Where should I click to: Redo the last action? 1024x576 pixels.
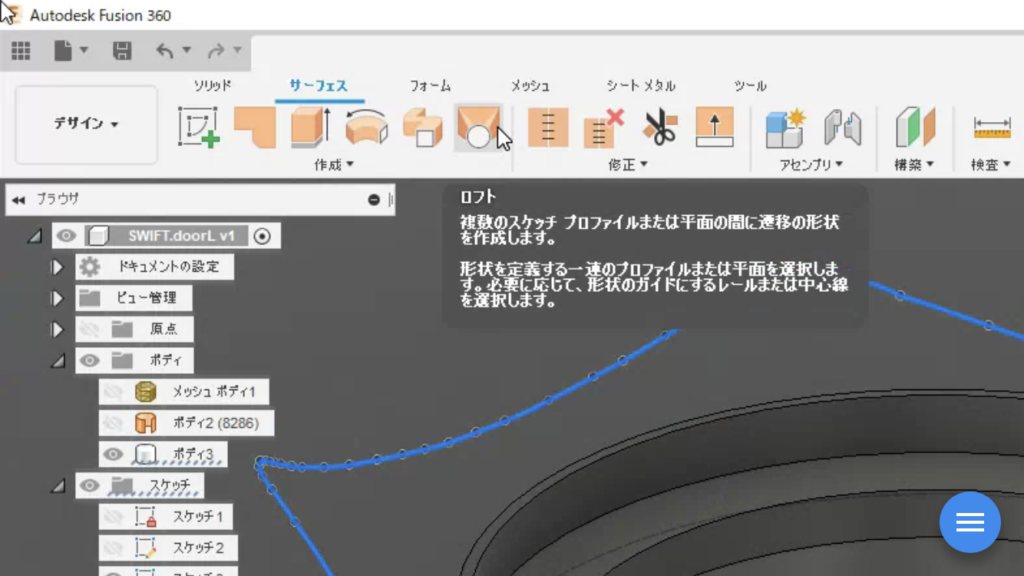point(216,50)
